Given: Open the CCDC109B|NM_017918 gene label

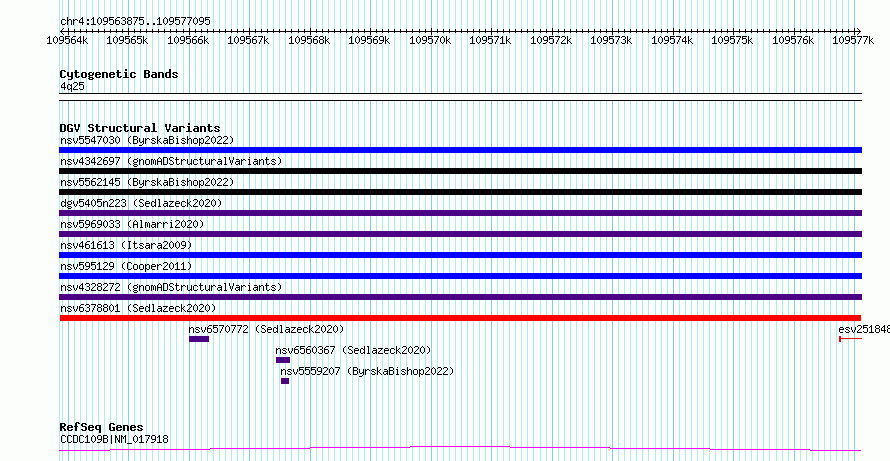Looking at the screenshot, I should tap(114, 439).
